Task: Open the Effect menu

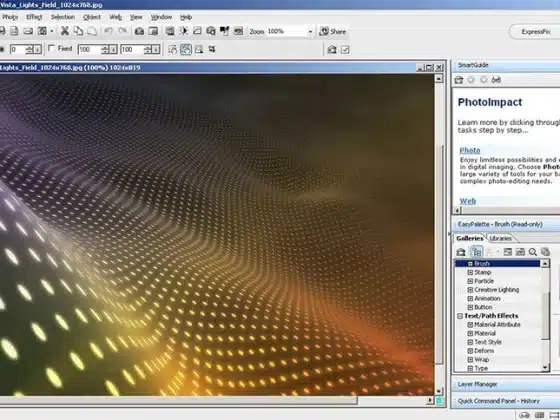Action: [x=34, y=17]
